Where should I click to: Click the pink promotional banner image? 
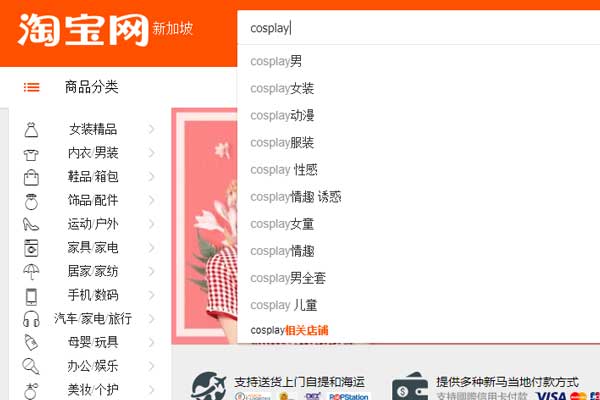pyautogui.click(x=204, y=226)
